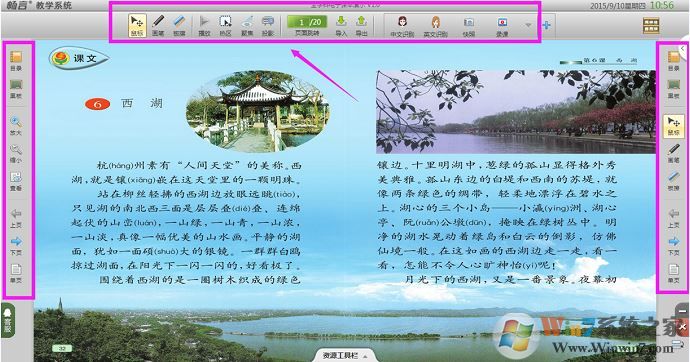Viewport: 690px width, 362px height.
Task: Click the 1/20 page jump field
Action: coord(307,22)
